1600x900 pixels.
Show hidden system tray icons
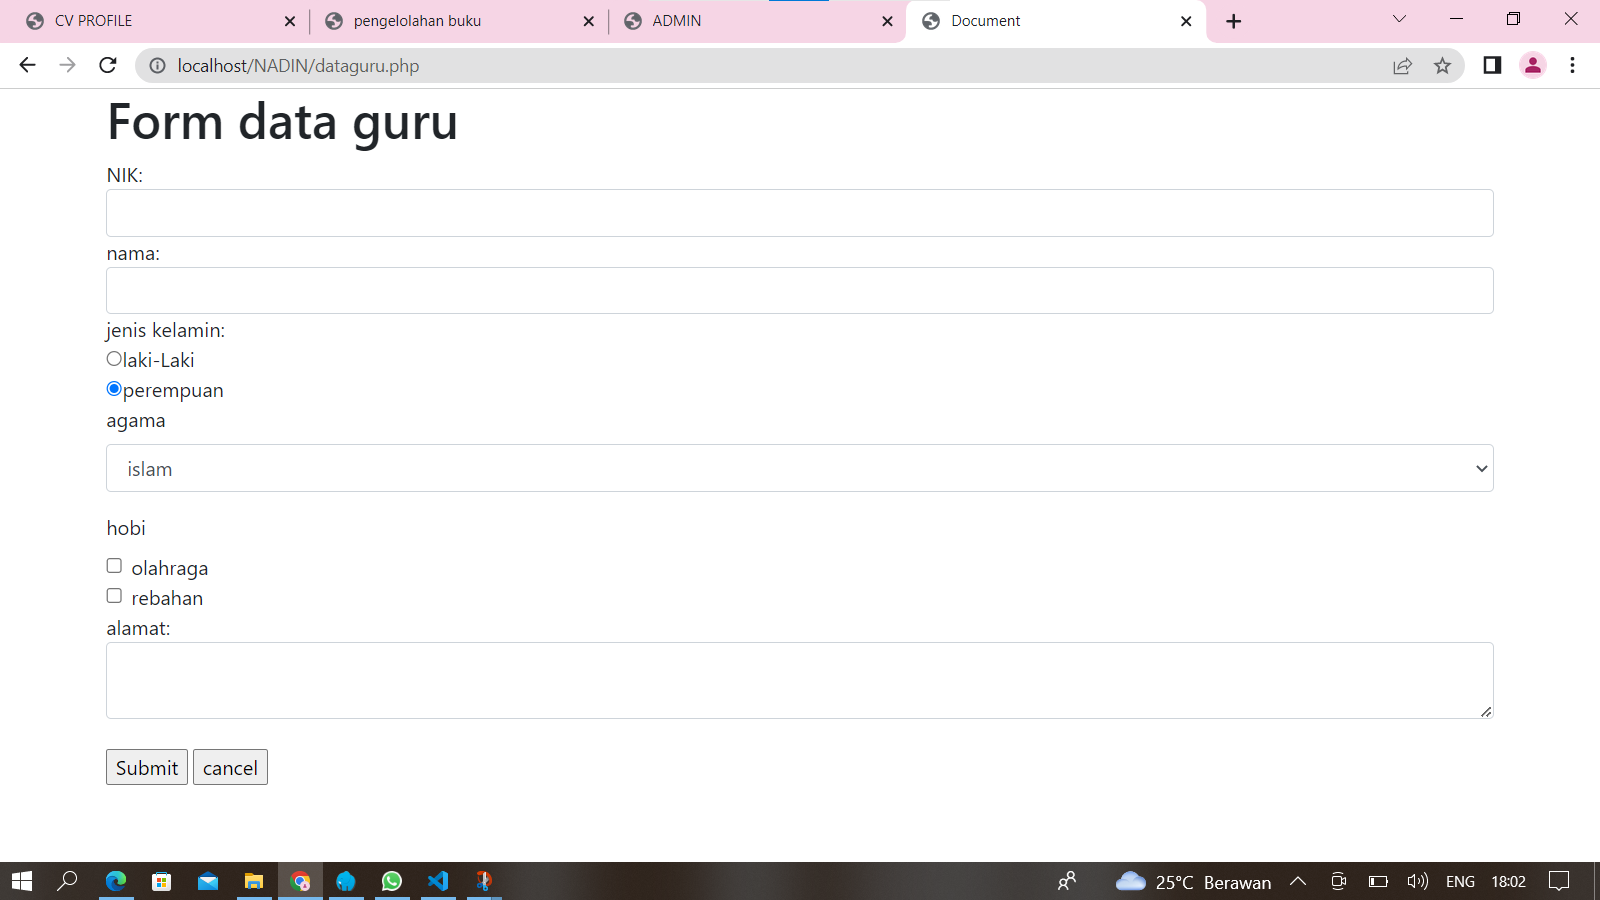pyautogui.click(x=1298, y=881)
